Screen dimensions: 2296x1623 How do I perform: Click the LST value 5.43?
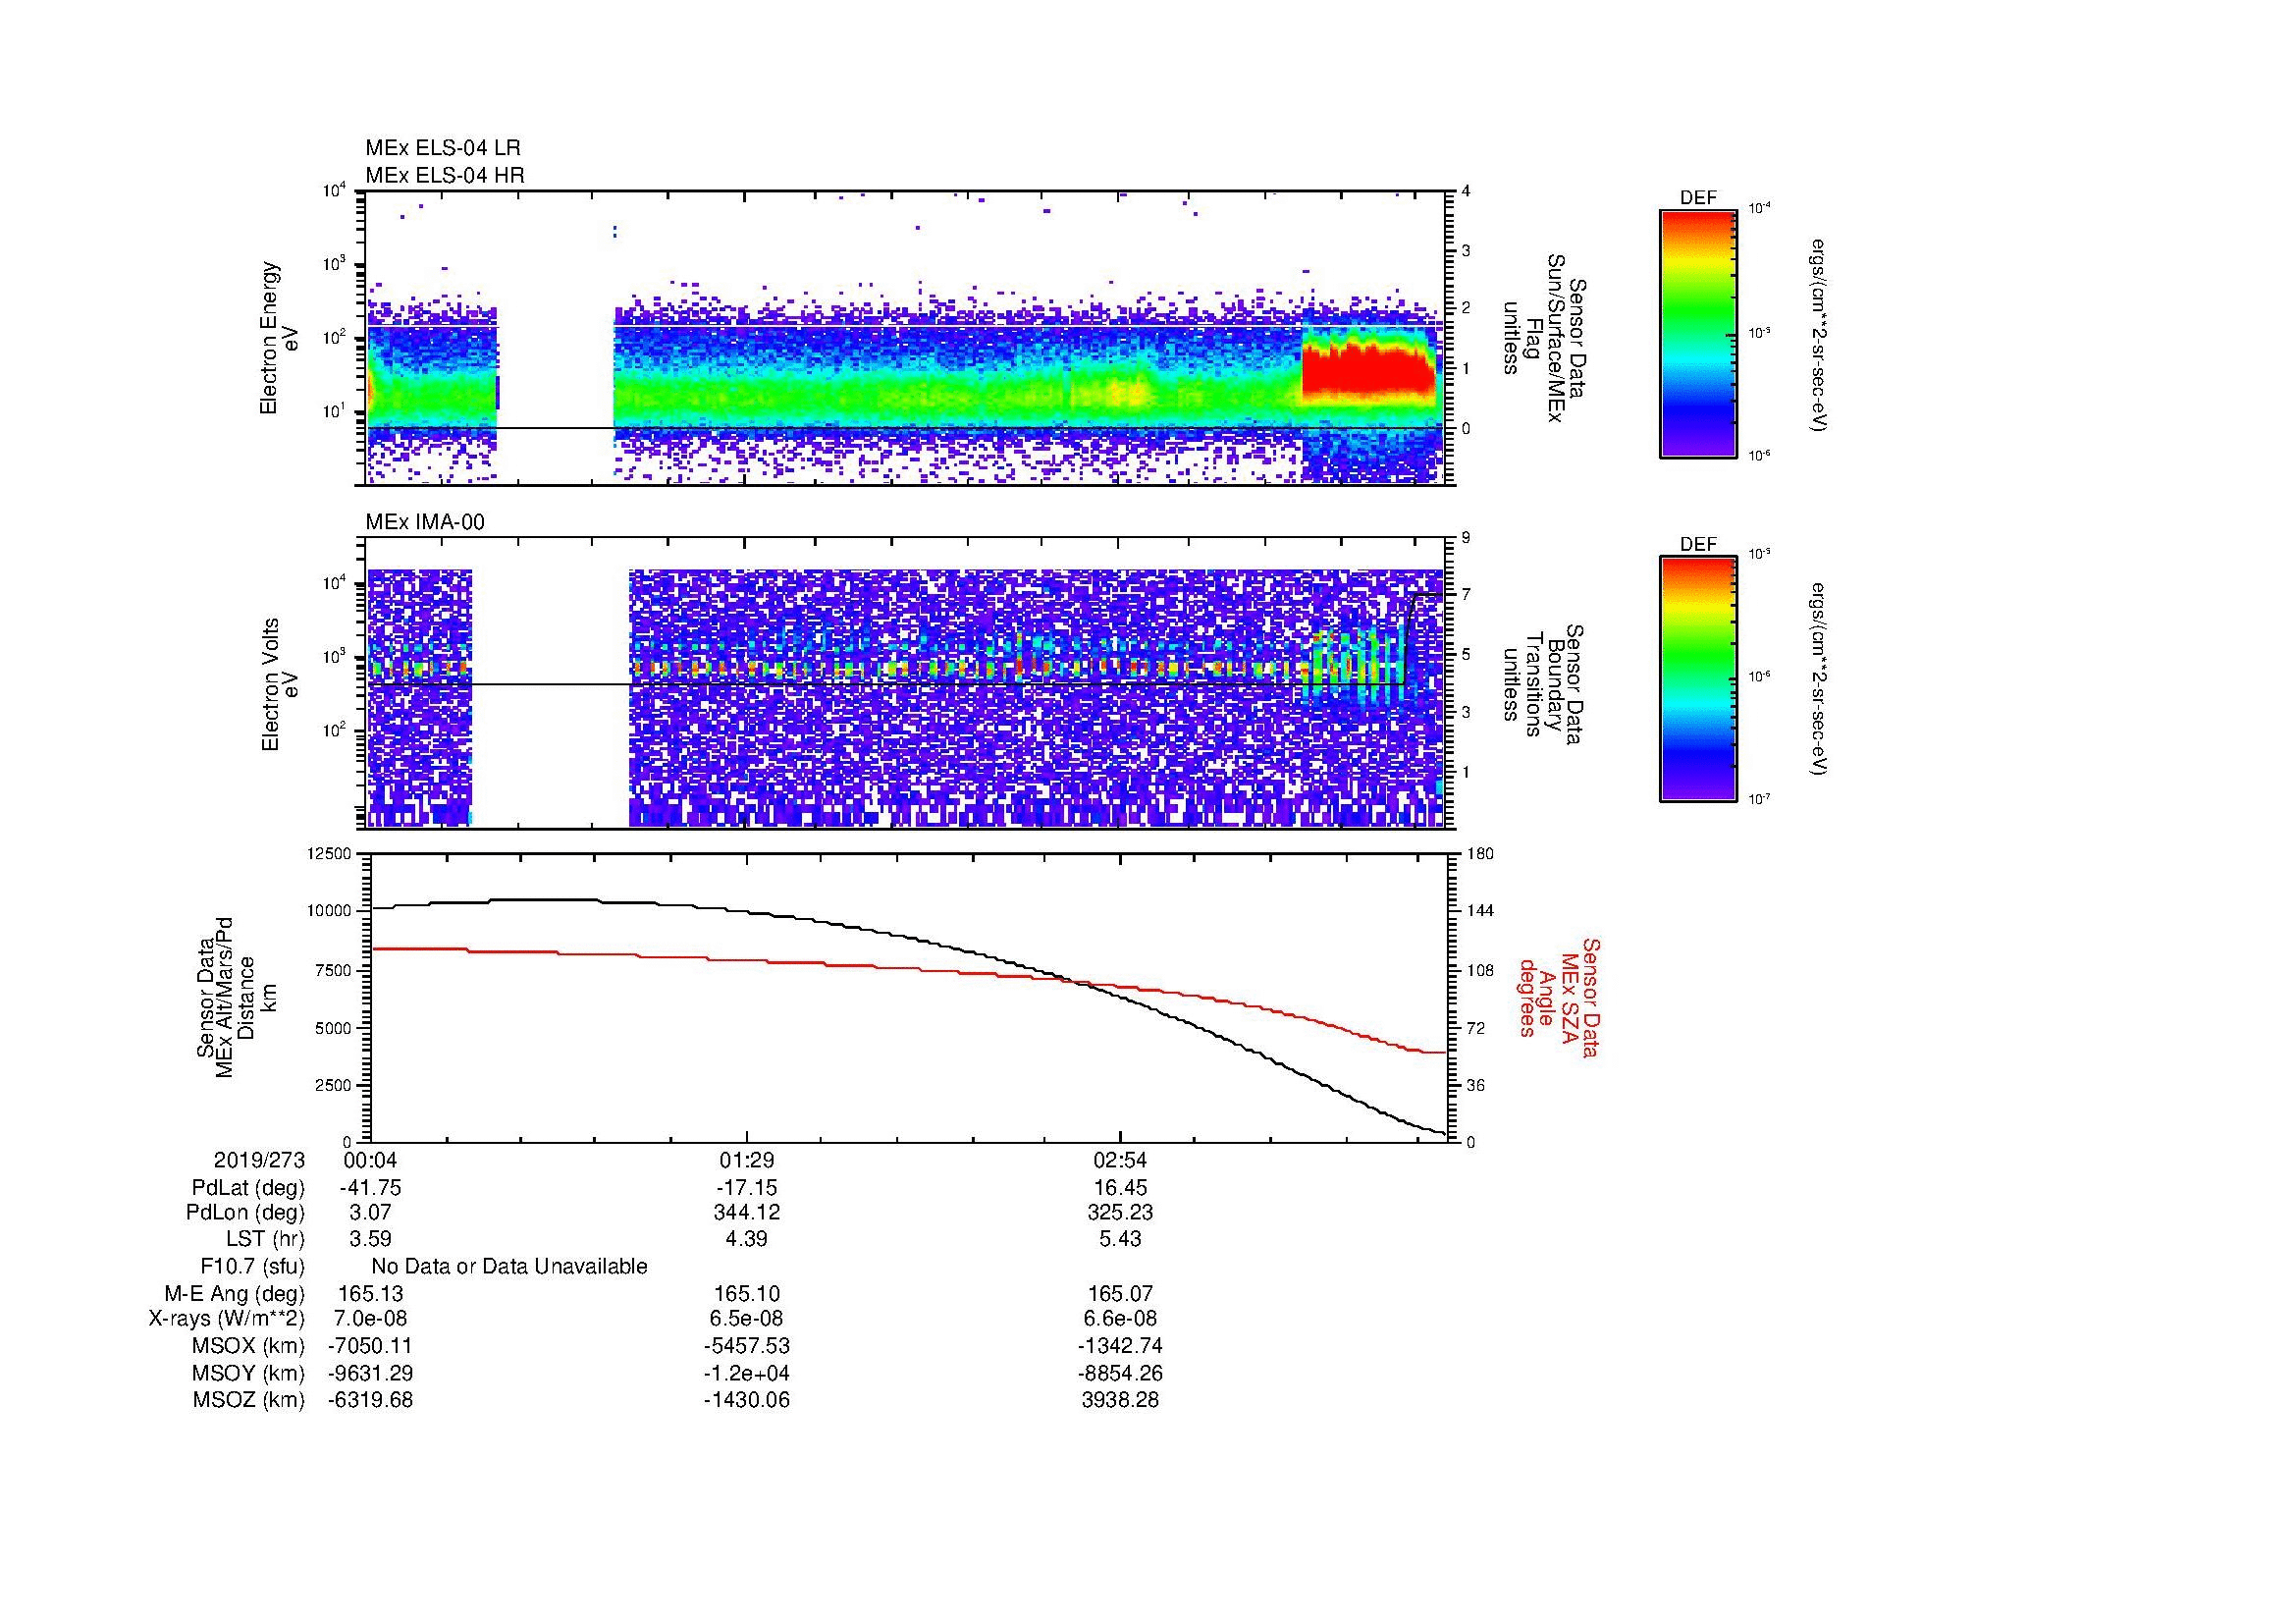pyautogui.click(x=1120, y=1239)
